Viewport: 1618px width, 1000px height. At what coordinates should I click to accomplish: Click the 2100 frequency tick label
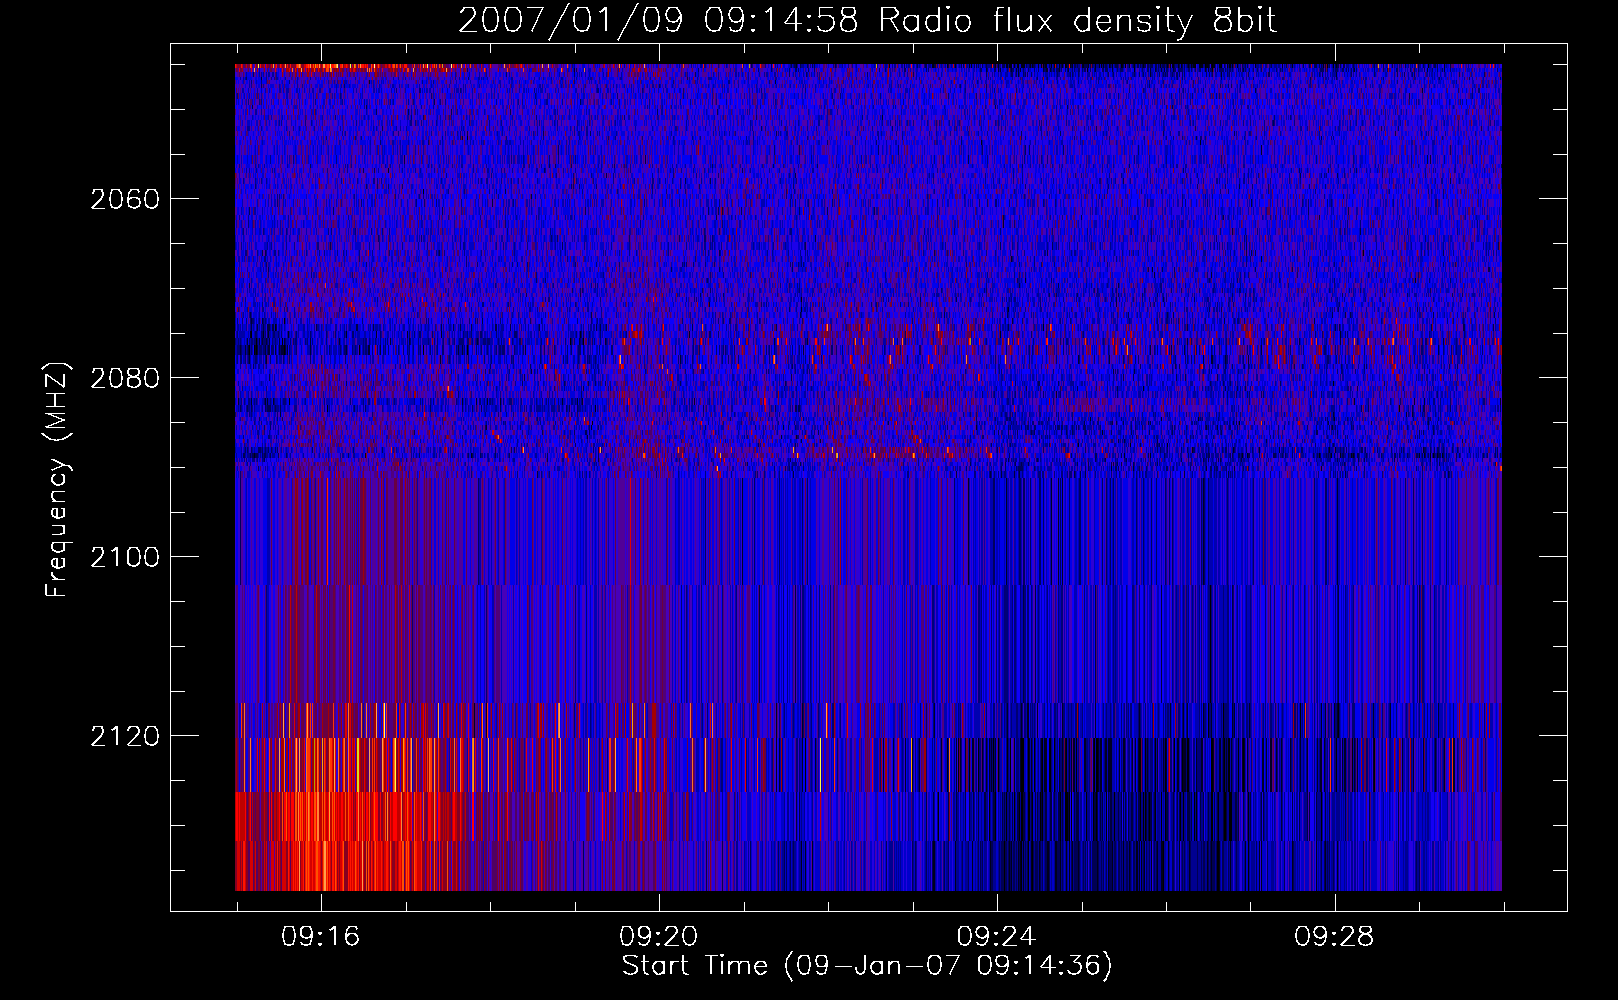125,557
